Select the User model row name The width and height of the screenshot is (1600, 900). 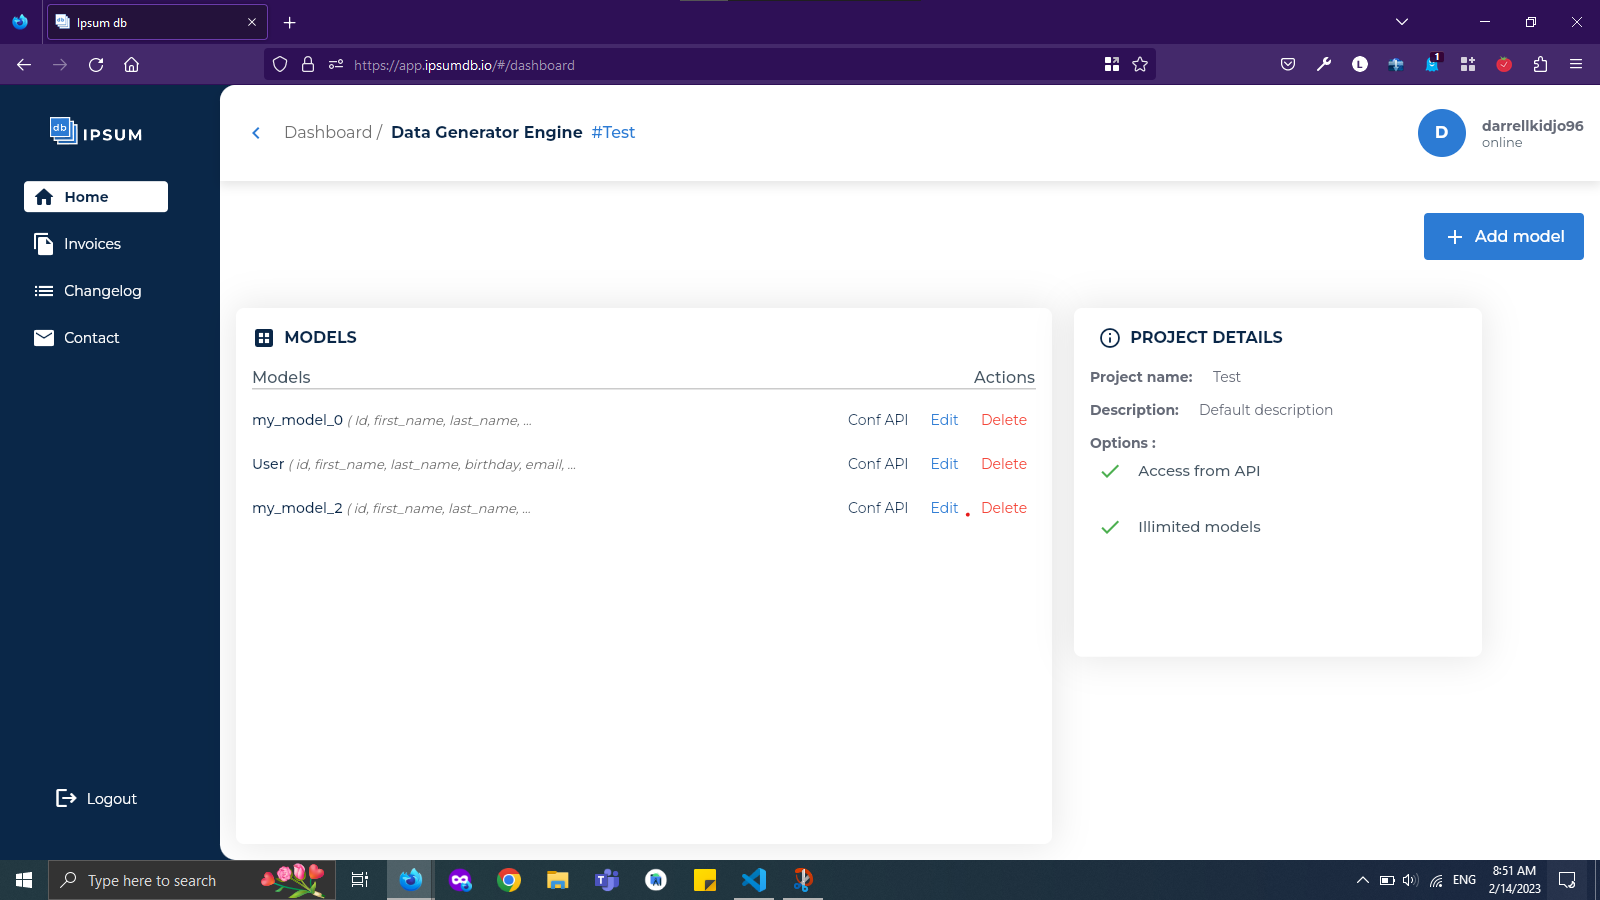[x=268, y=464]
